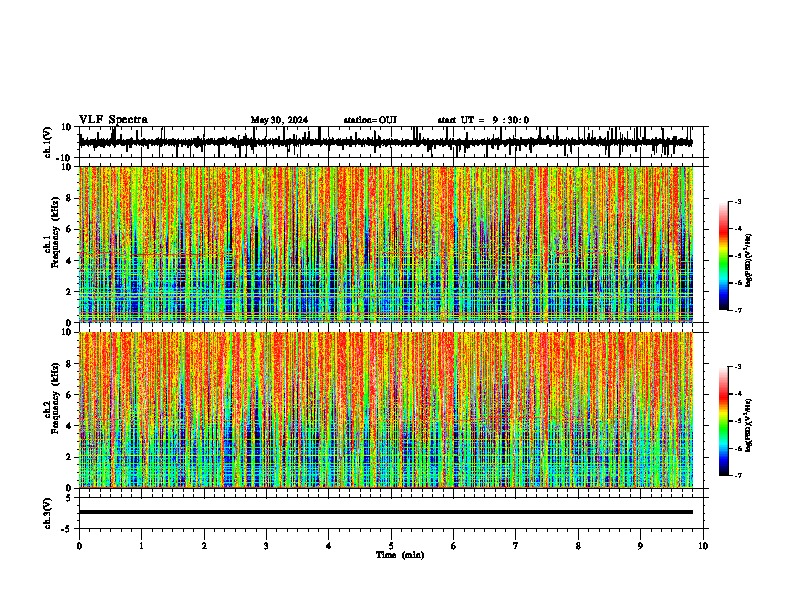Click the ch.1 colorbar 'log(PSD)' label

pos(749,261)
